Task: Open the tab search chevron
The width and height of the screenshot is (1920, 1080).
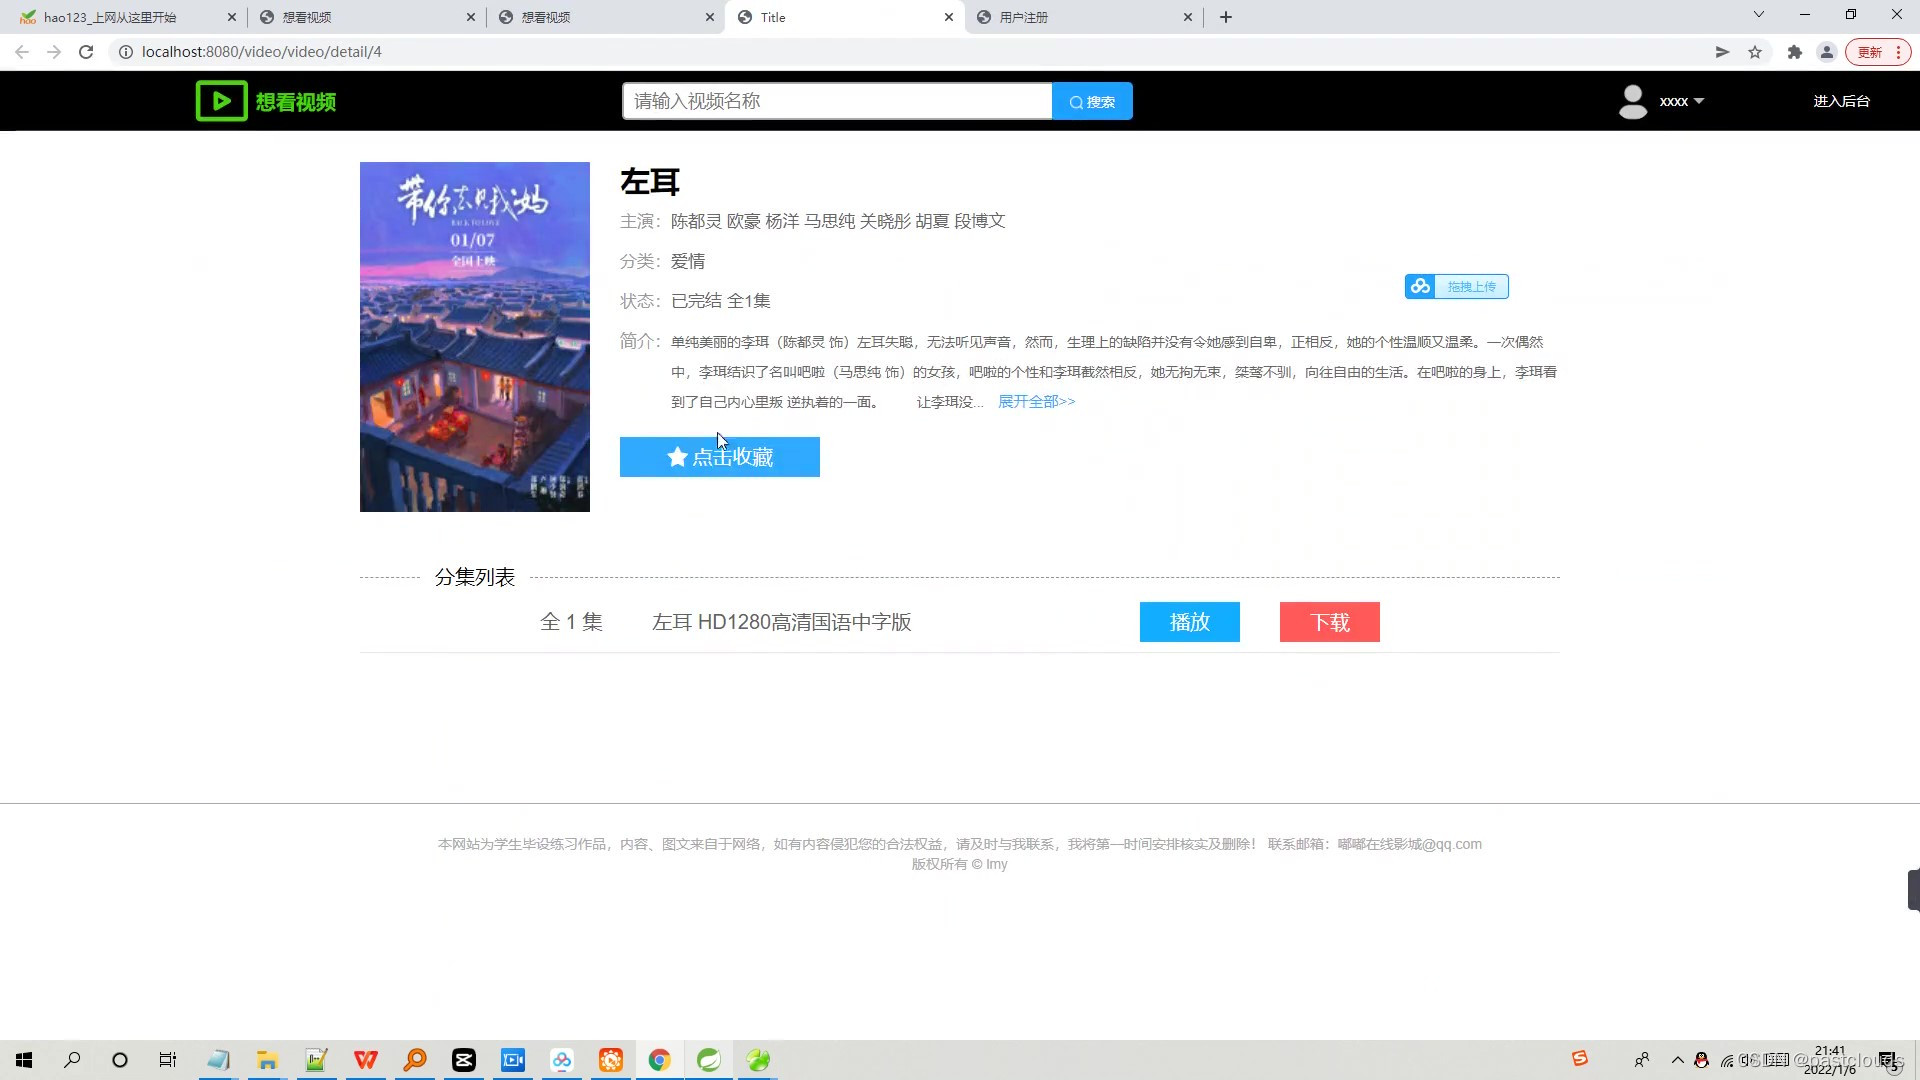Action: [1758, 15]
